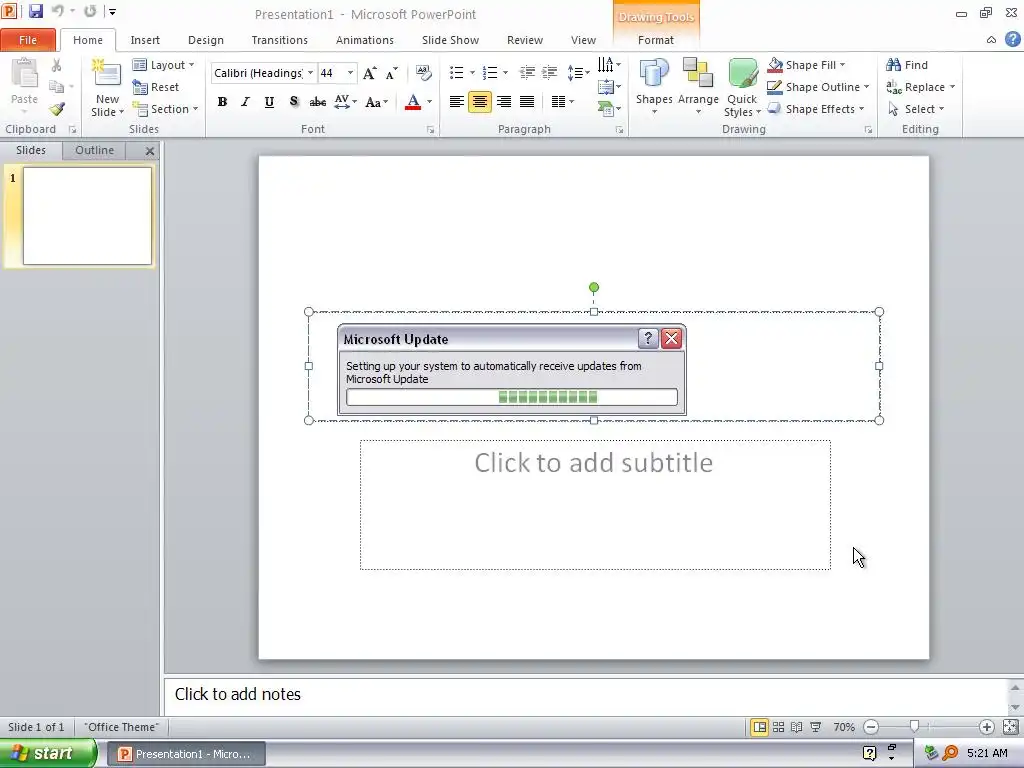Open the File tab
The width and height of the screenshot is (1024, 768).
pos(28,40)
